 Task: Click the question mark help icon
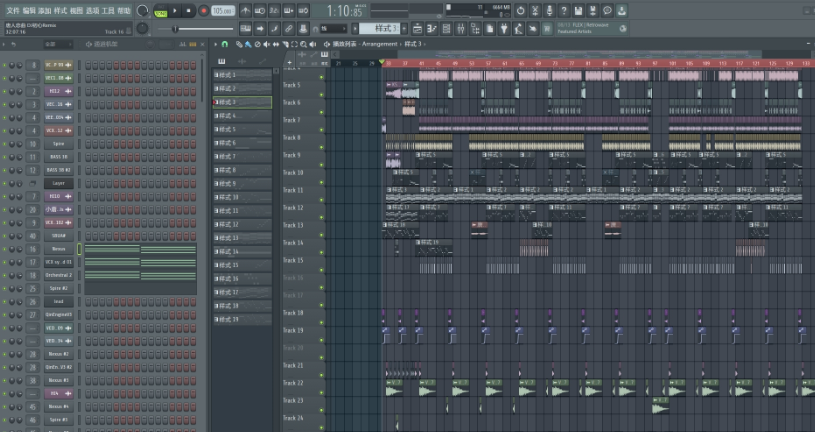[564, 10]
